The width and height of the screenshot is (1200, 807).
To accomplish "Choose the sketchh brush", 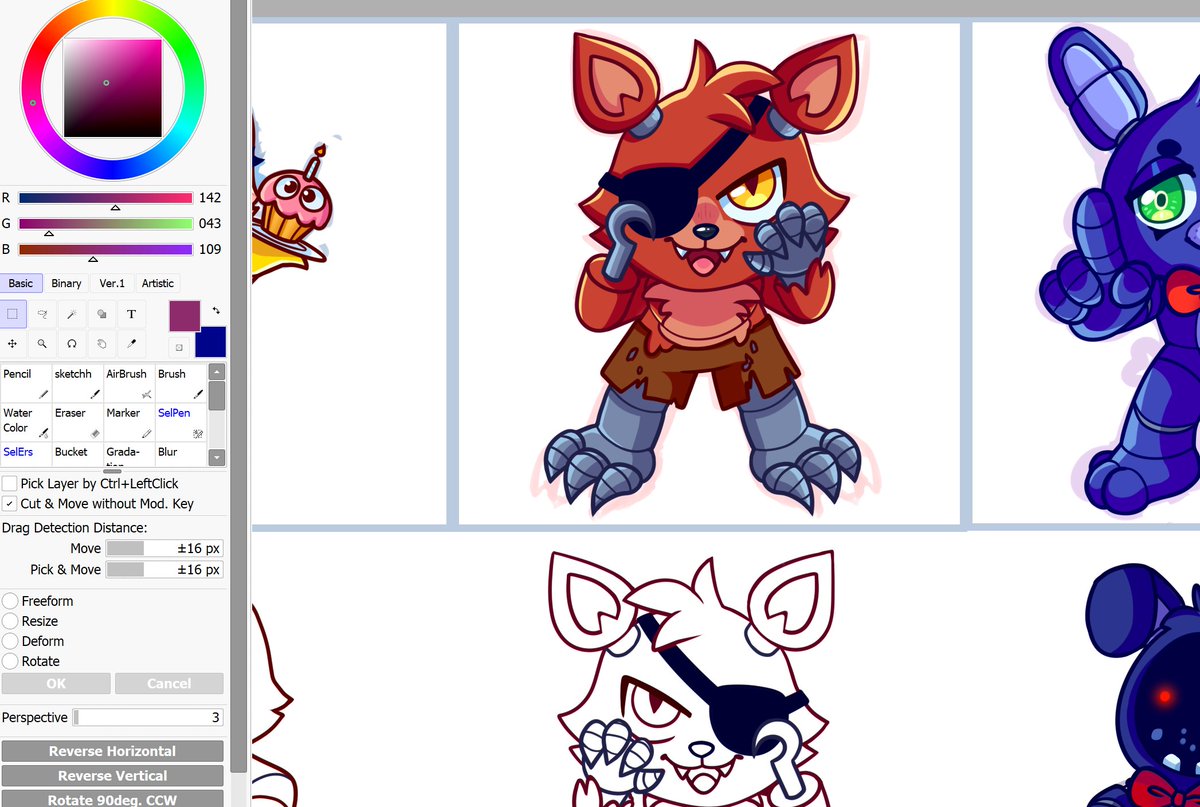I will (x=78, y=383).
